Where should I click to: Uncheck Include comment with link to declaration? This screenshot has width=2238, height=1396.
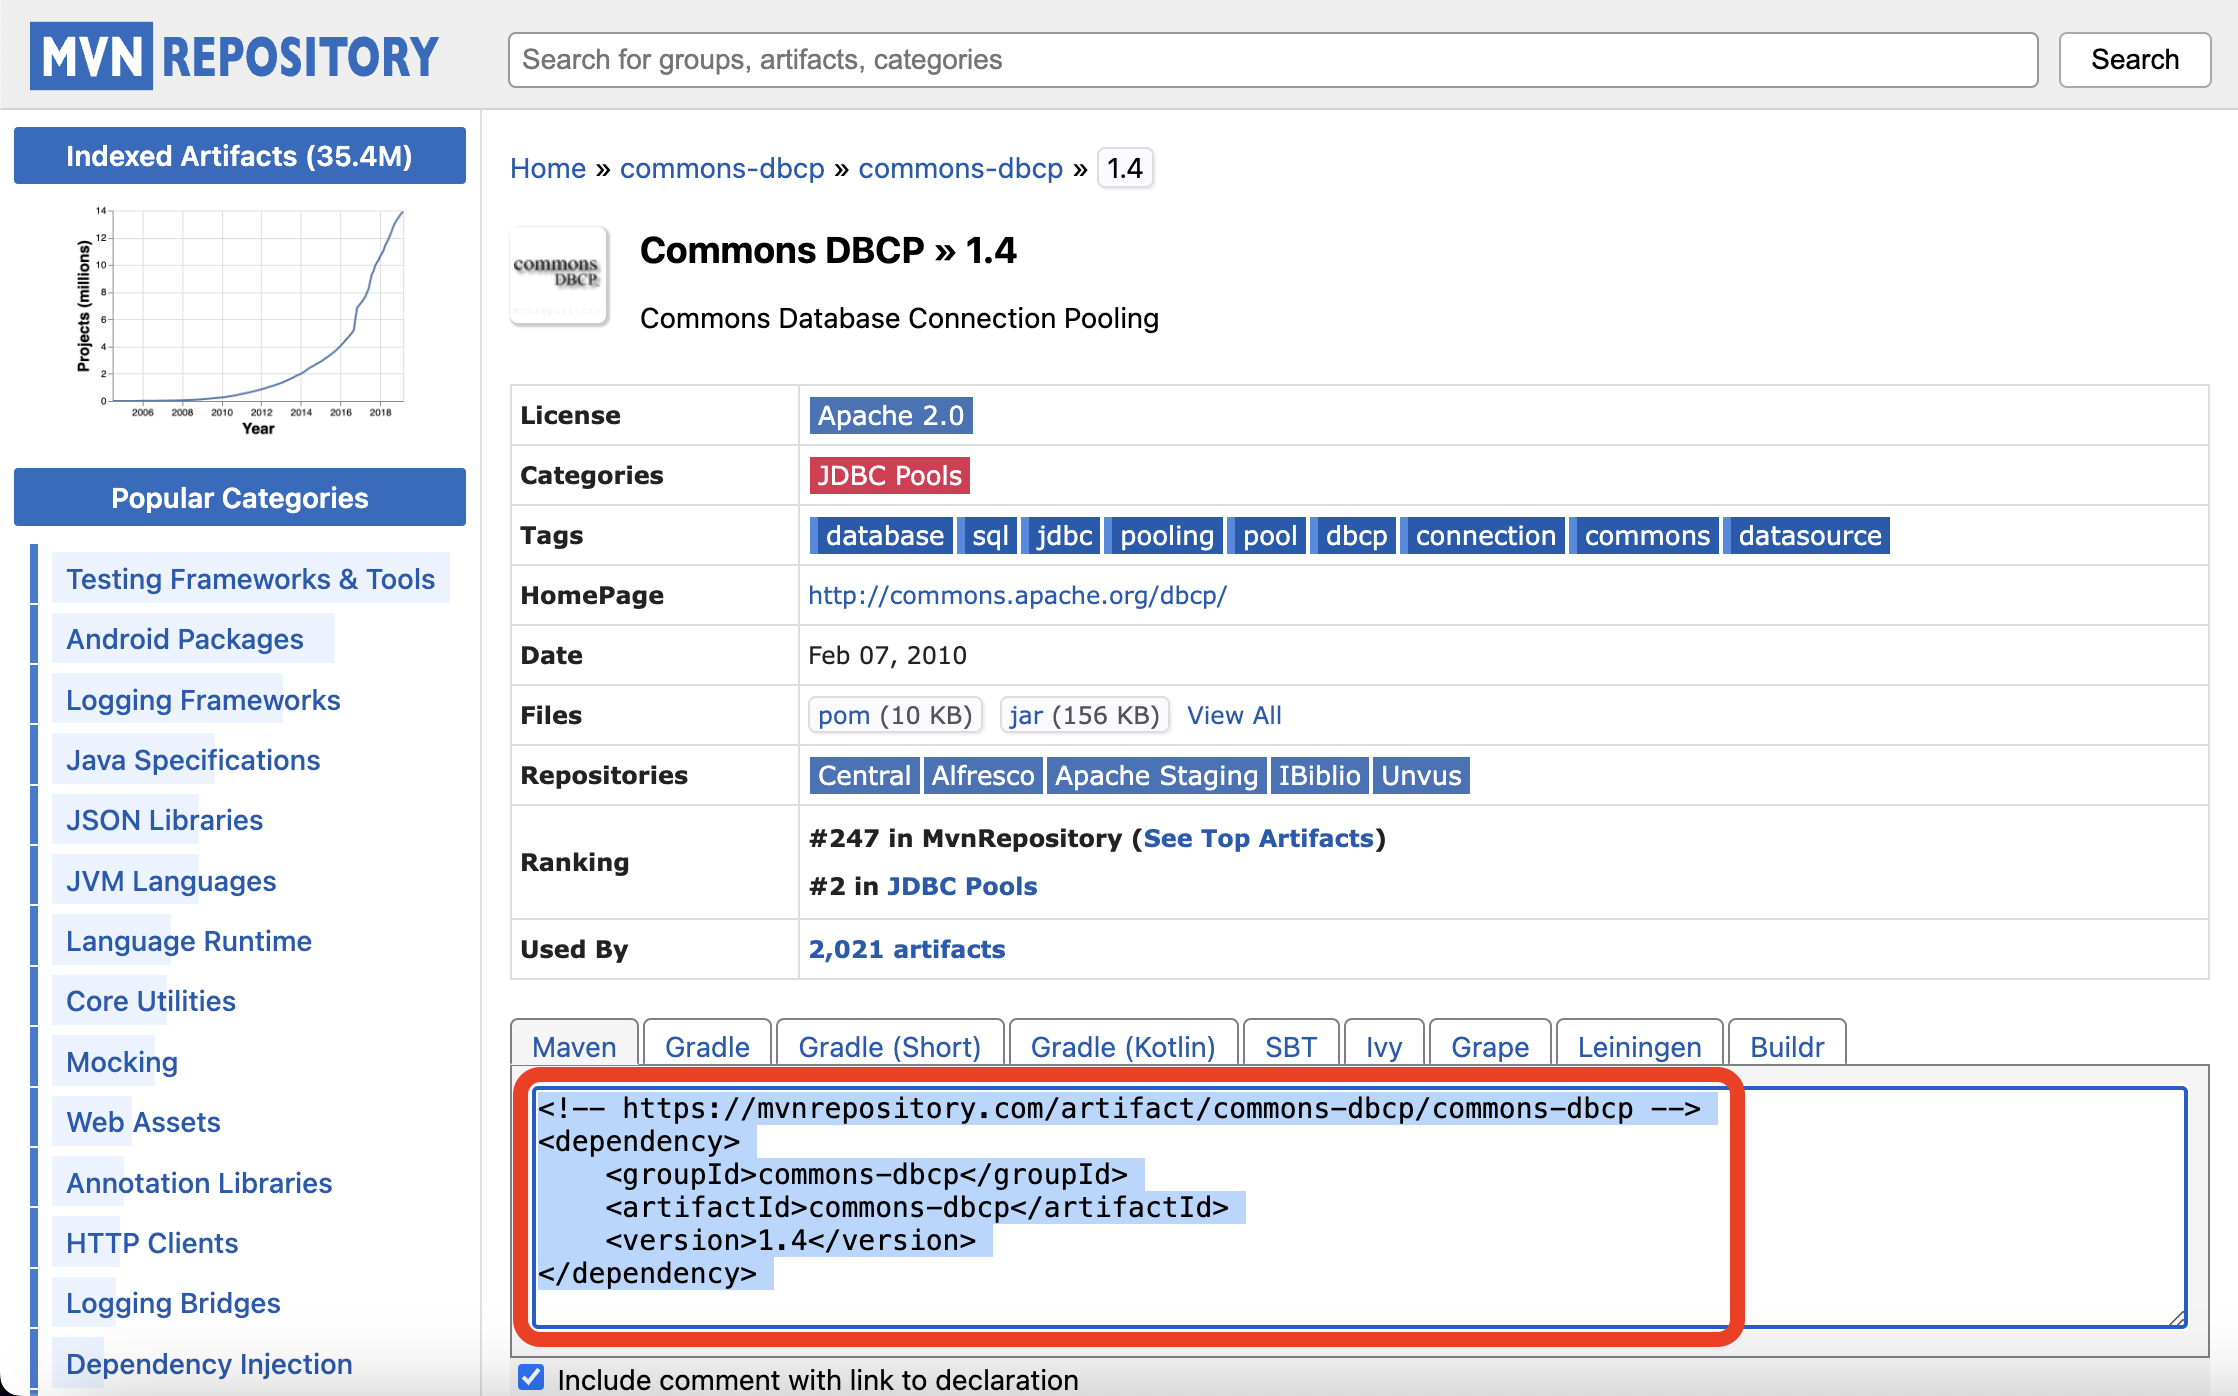click(x=530, y=1377)
